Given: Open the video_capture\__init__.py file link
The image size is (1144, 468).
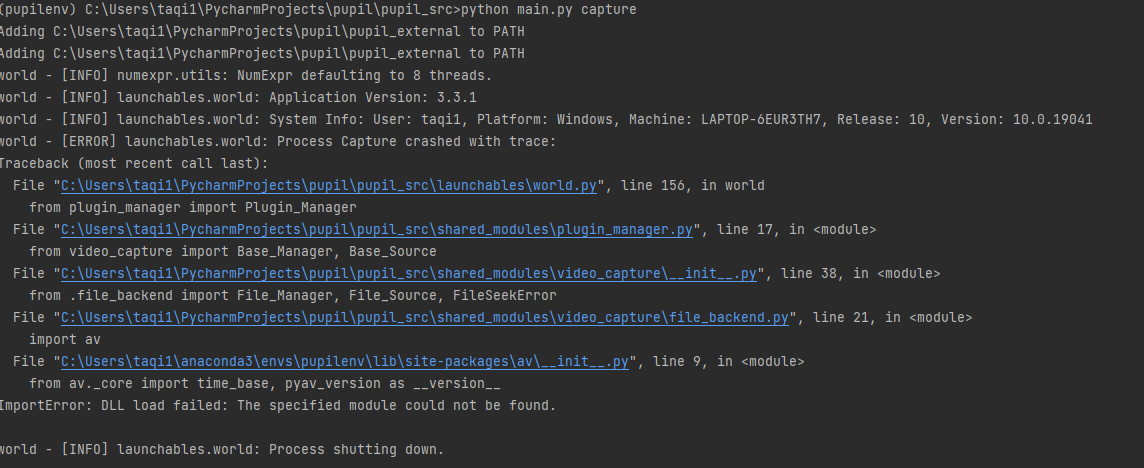Looking at the screenshot, I should [409, 273].
